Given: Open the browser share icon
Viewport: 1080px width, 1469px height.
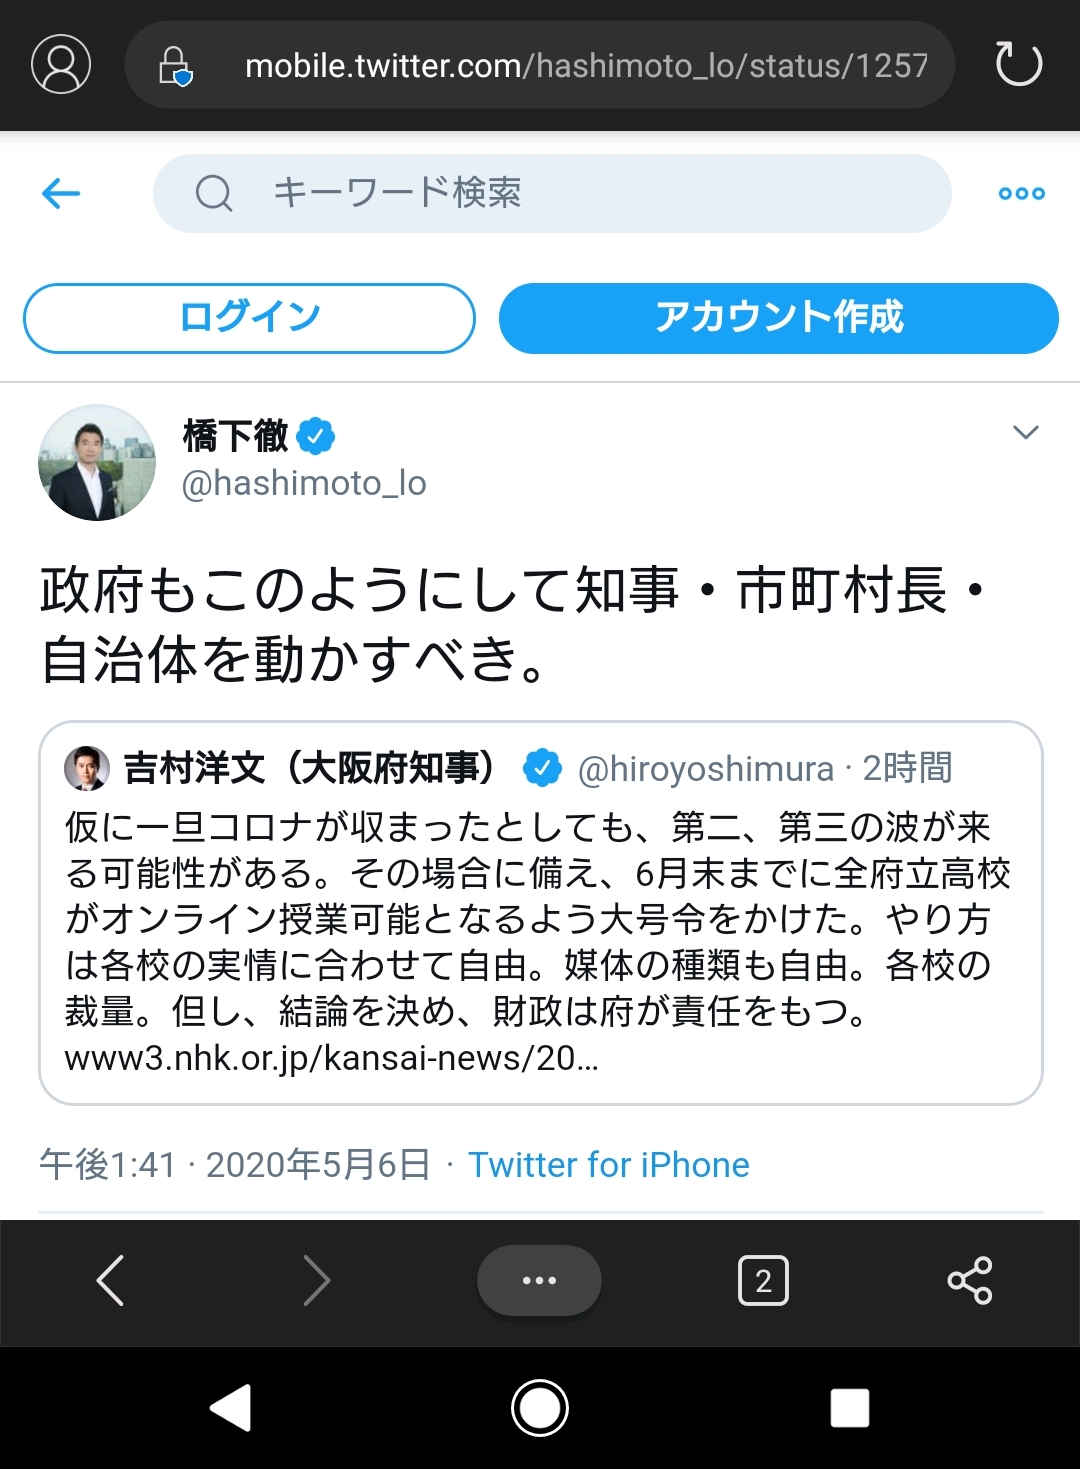Looking at the screenshot, I should (x=969, y=1280).
